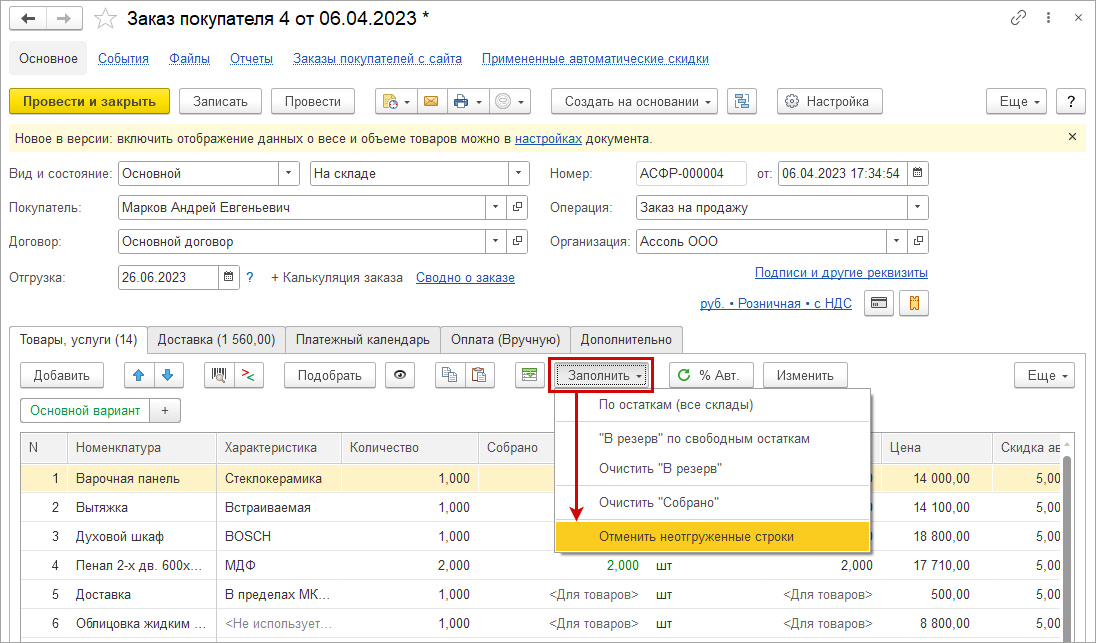Copy link to document via chain icon
This screenshot has width=1096, height=643.
(x=1018, y=18)
